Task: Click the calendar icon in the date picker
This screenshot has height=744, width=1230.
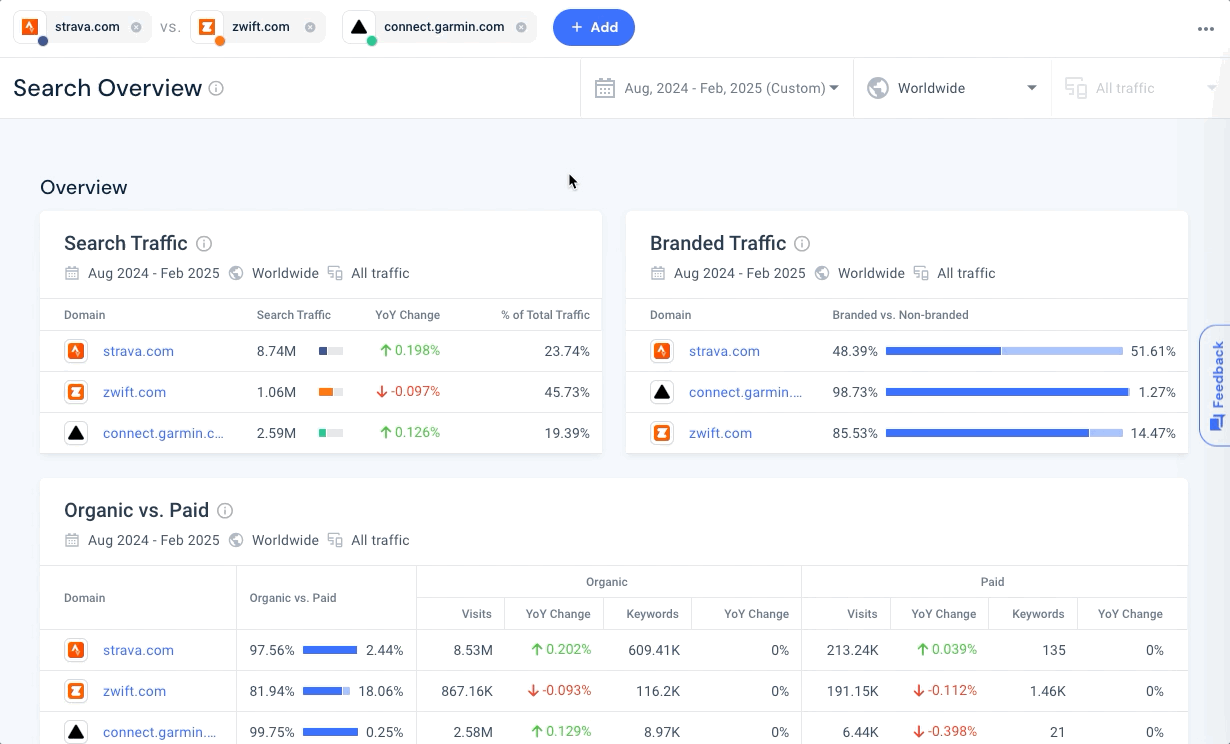Action: click(605, 88)
